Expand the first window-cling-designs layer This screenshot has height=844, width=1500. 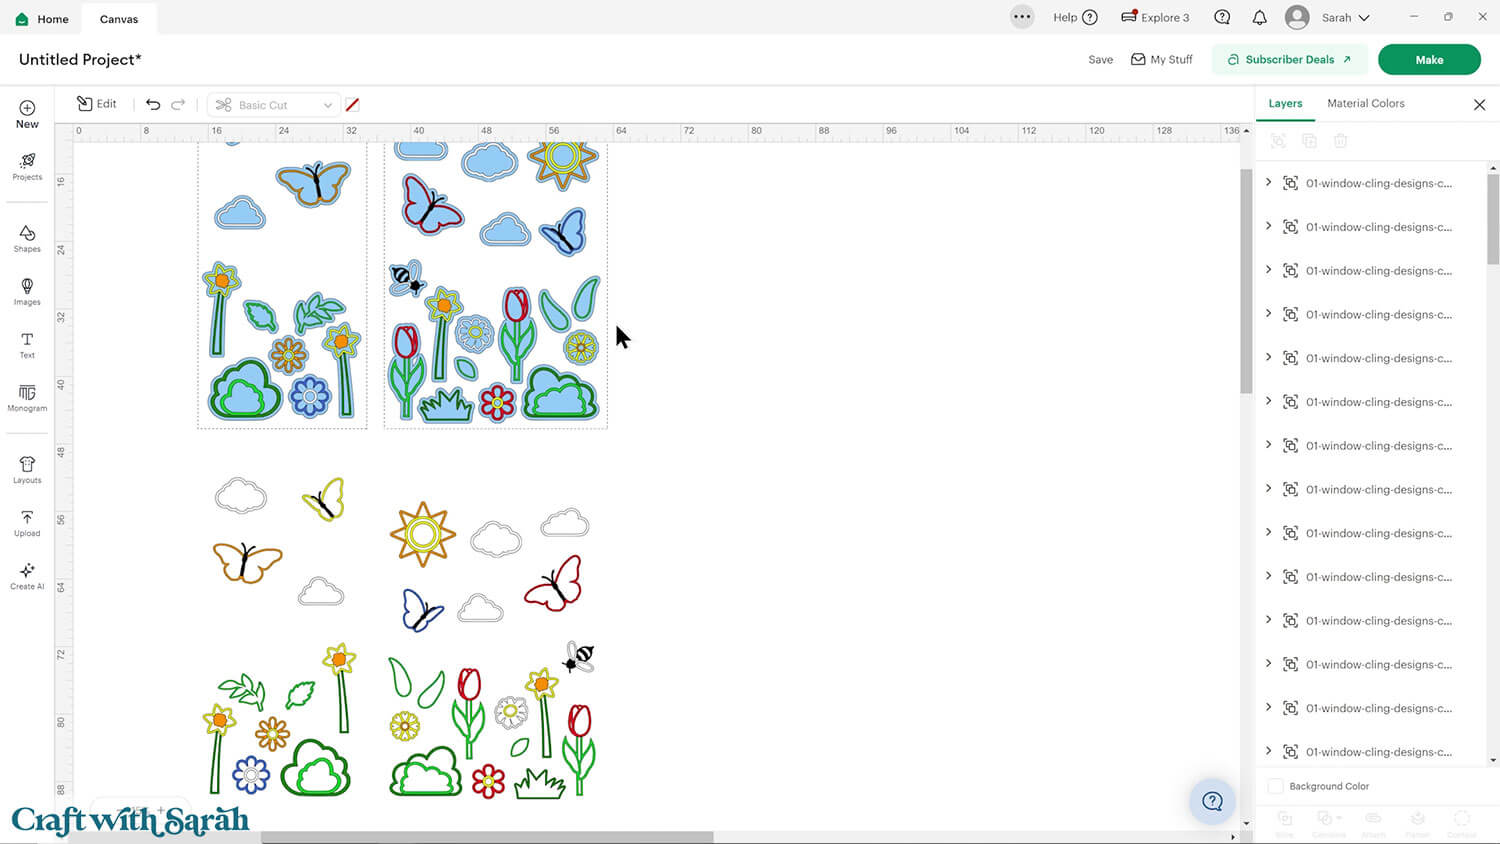1268,182
